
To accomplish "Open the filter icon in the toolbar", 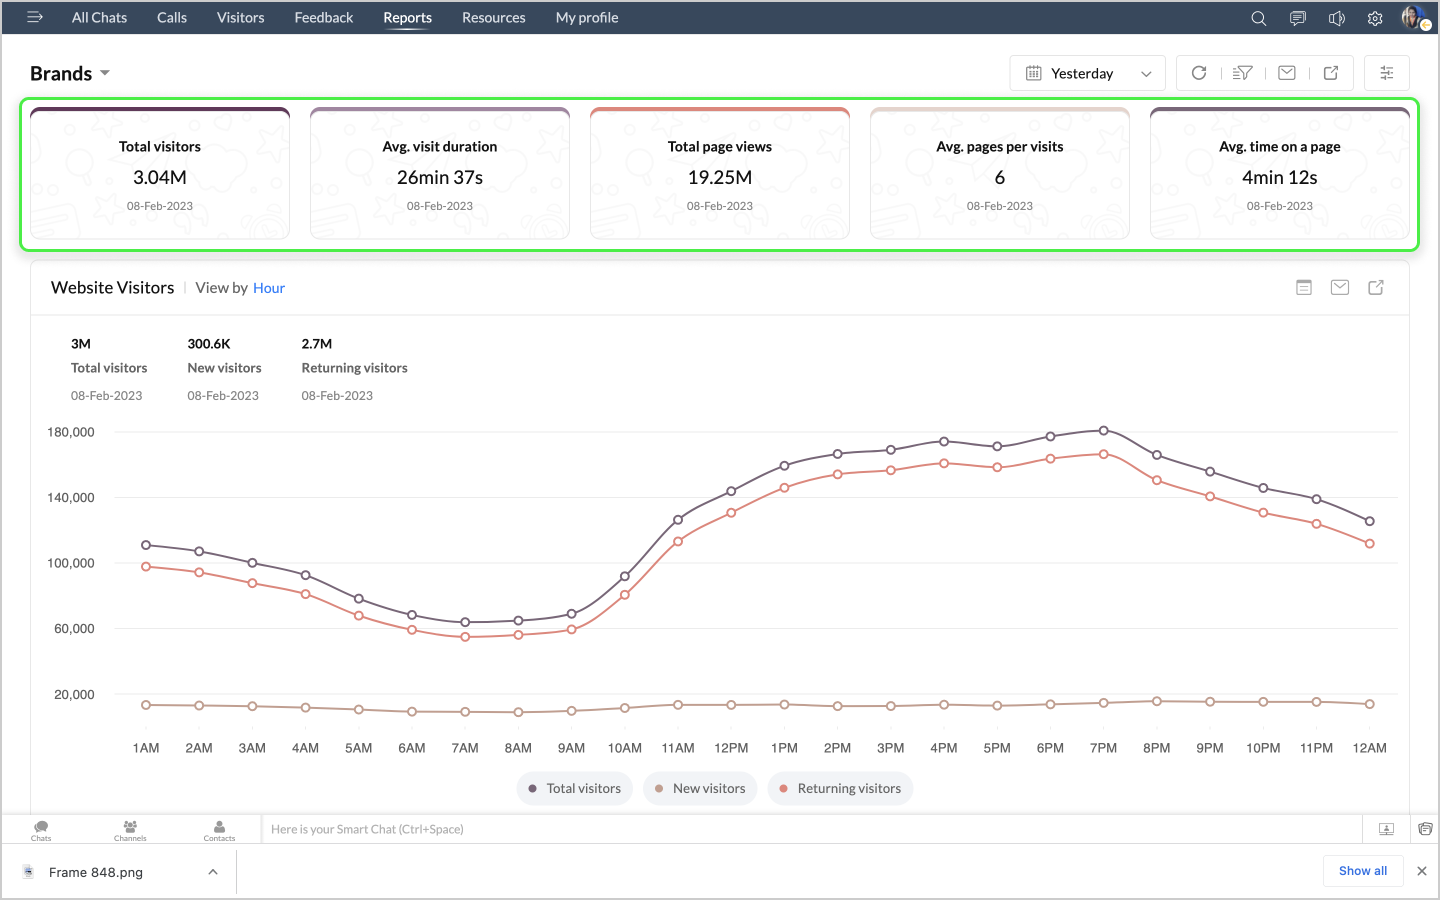I will [1242, 73].
